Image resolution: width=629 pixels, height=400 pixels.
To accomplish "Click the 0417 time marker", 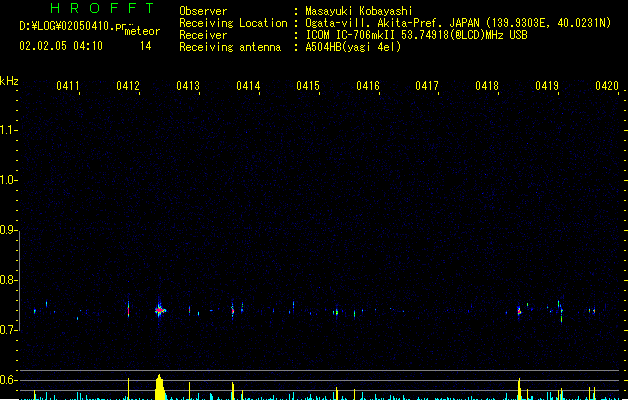I will [427, 86].
